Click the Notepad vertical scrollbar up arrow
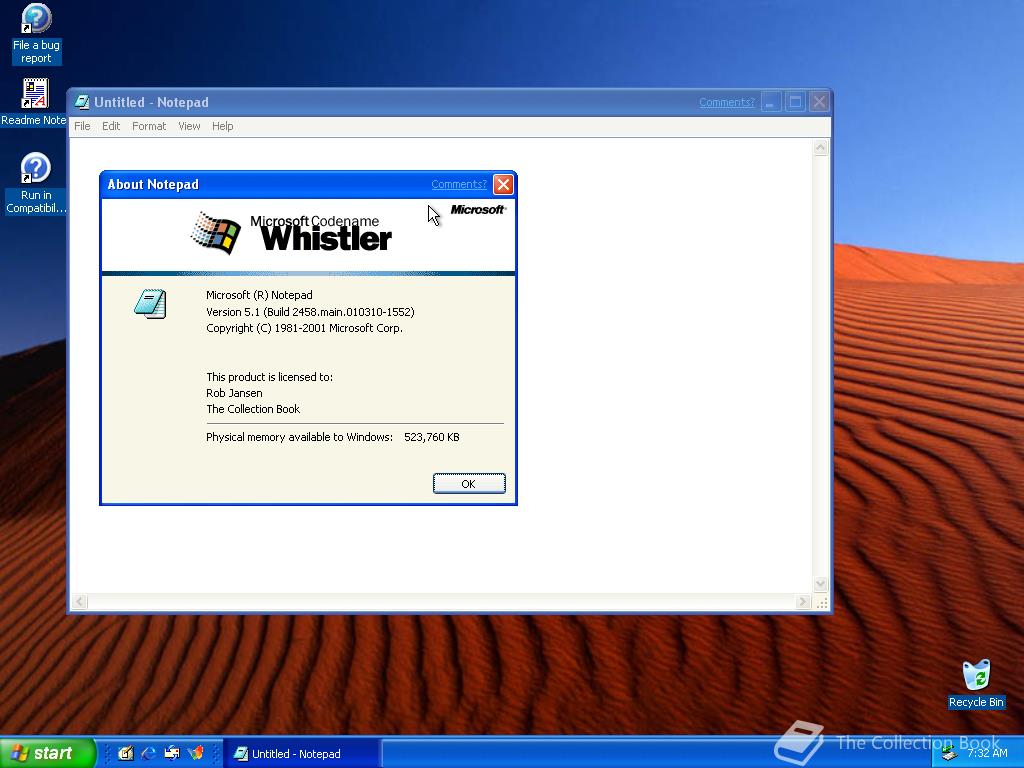This screenshot has width=1024, height=768. click(x=821, y=148)
